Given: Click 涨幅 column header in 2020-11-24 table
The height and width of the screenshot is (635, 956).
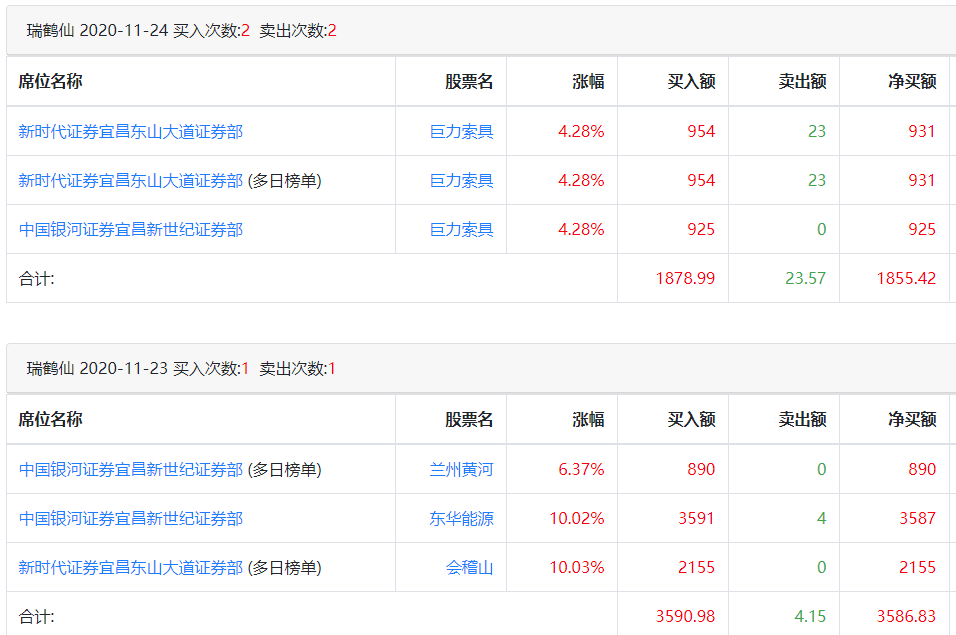Looking at the screenshot, I should coord(588,81).
